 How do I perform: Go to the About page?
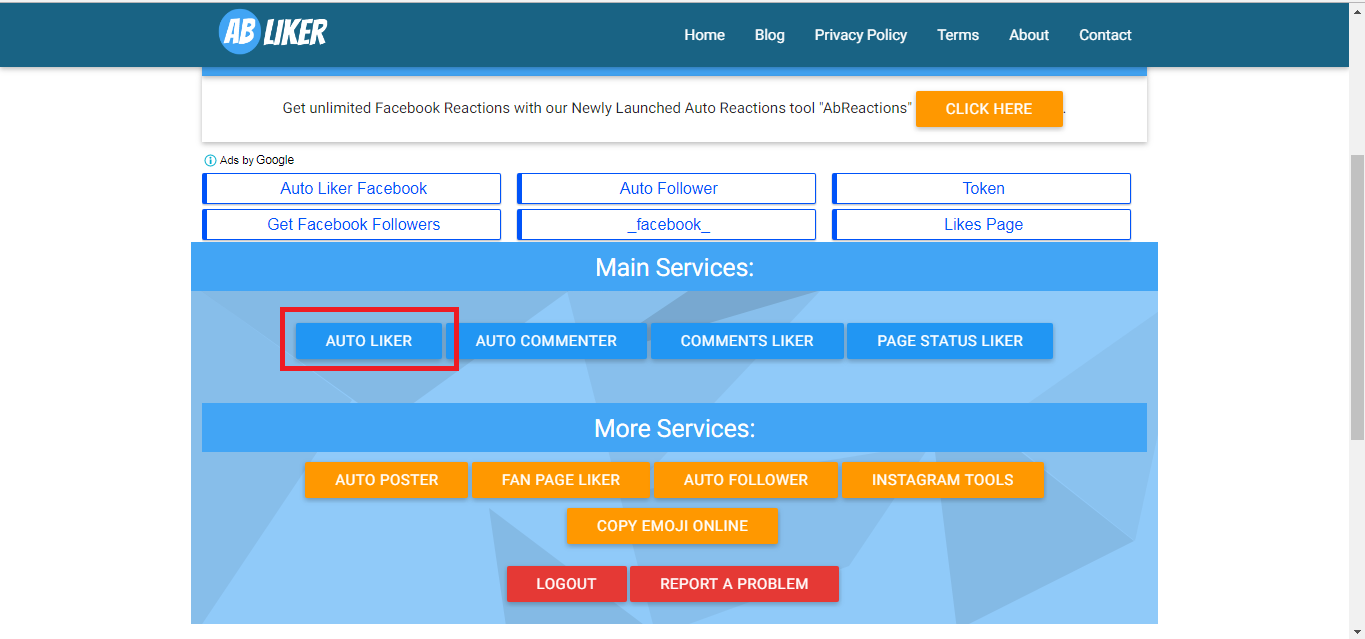1028,35
